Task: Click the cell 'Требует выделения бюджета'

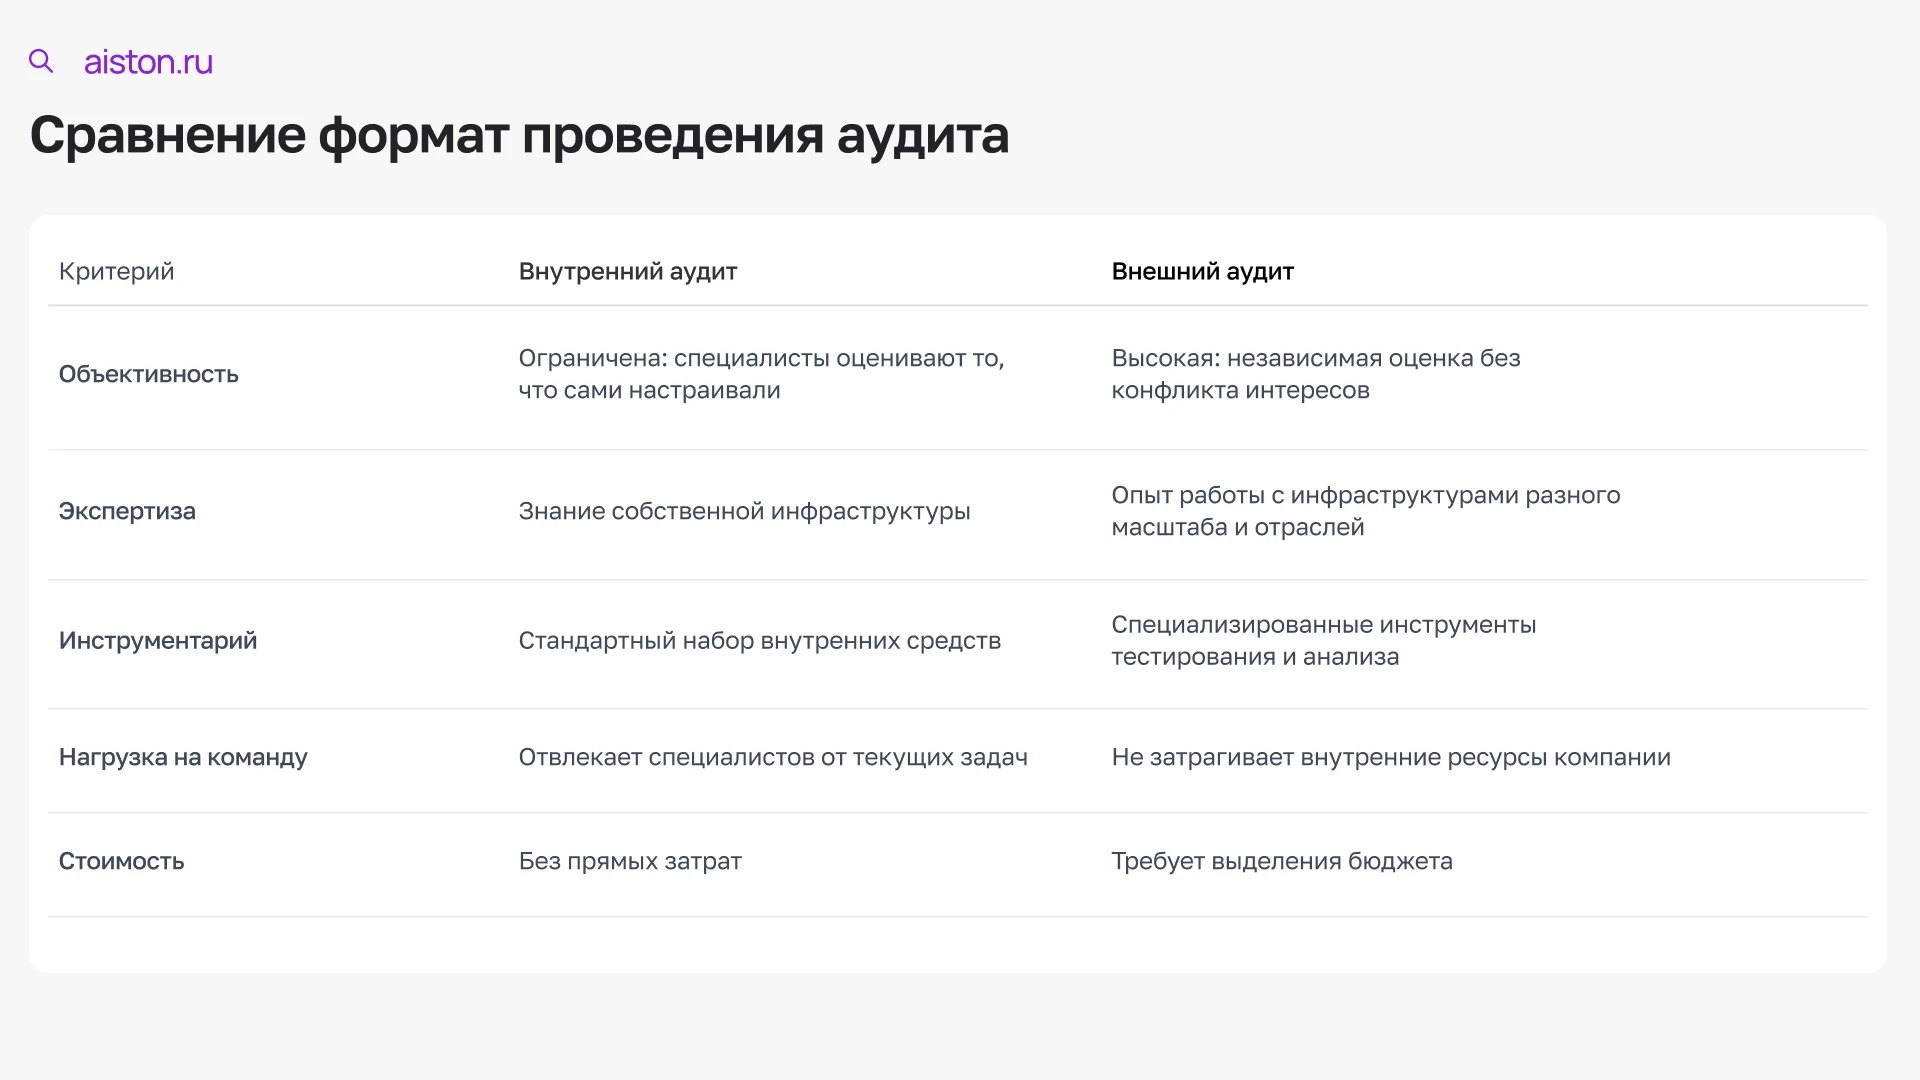Action: pos(1282,861)
